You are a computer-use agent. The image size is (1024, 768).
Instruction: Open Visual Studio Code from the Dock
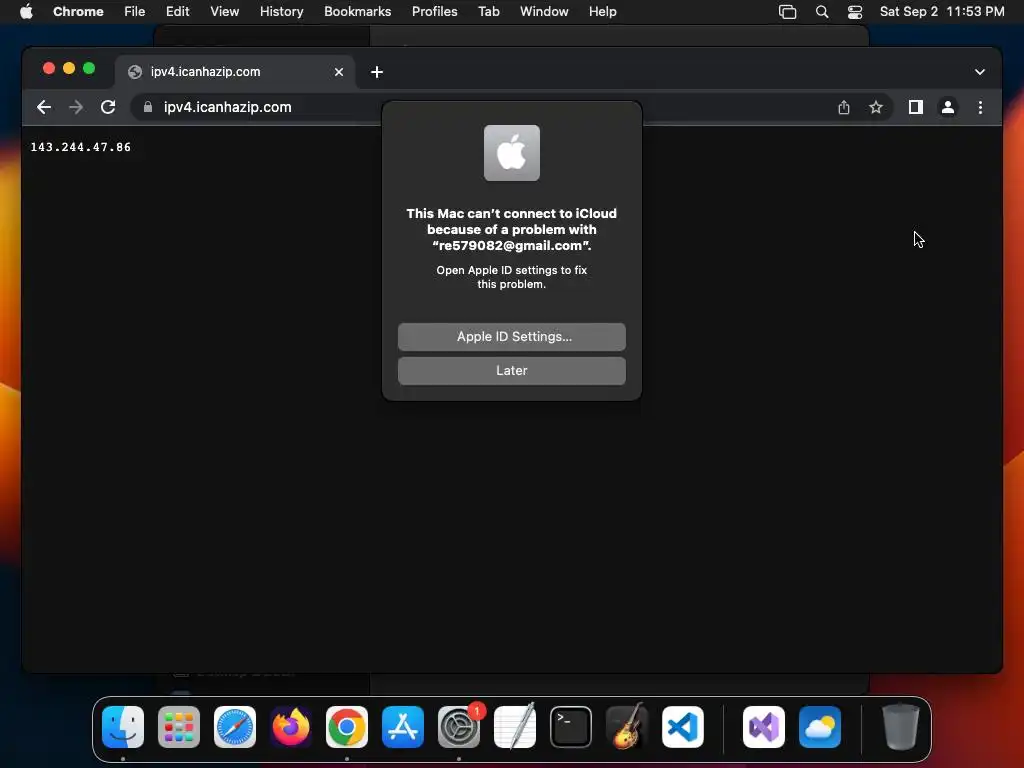coord(682,727)
